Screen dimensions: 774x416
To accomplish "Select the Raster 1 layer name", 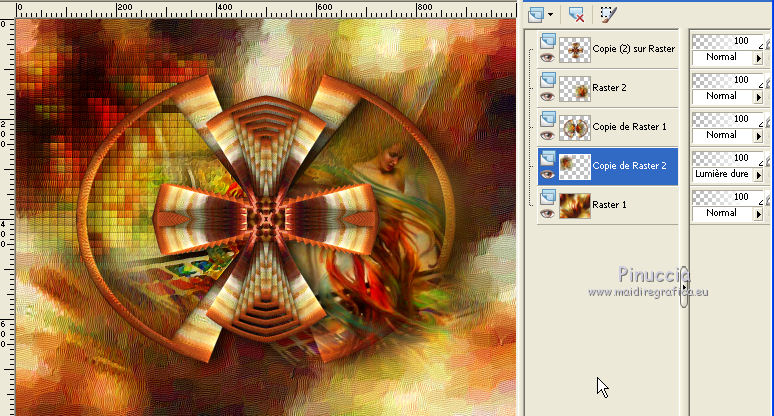I will pyautogui.click(x=609, y=204).
